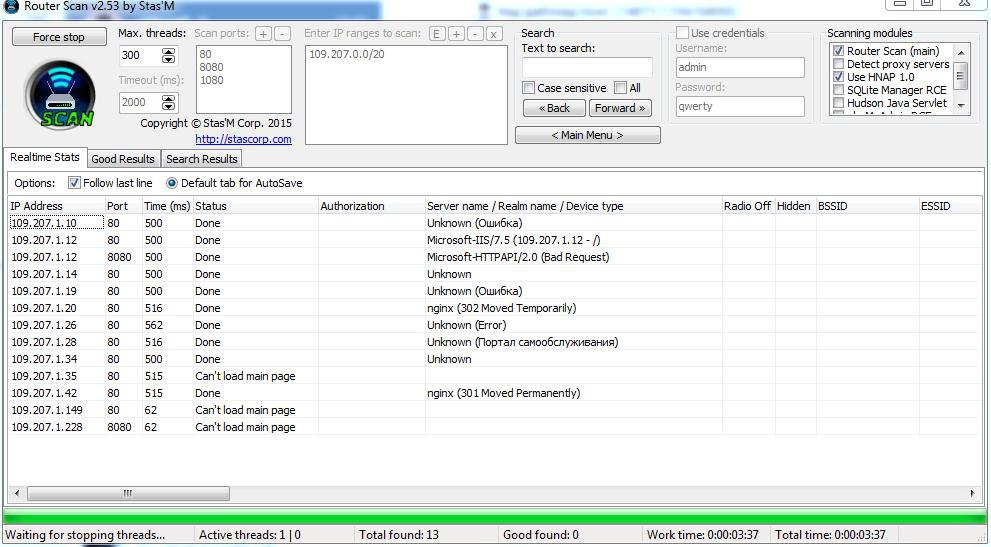Toggle the All search checkbox
Image resolution: width=991 pixels, height=547 pixels.
pos(621,88)
